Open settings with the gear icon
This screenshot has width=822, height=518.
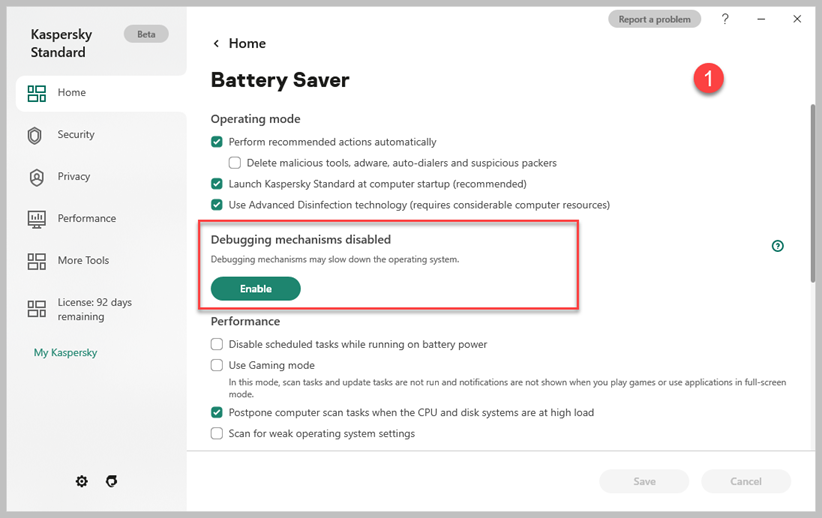82,481
